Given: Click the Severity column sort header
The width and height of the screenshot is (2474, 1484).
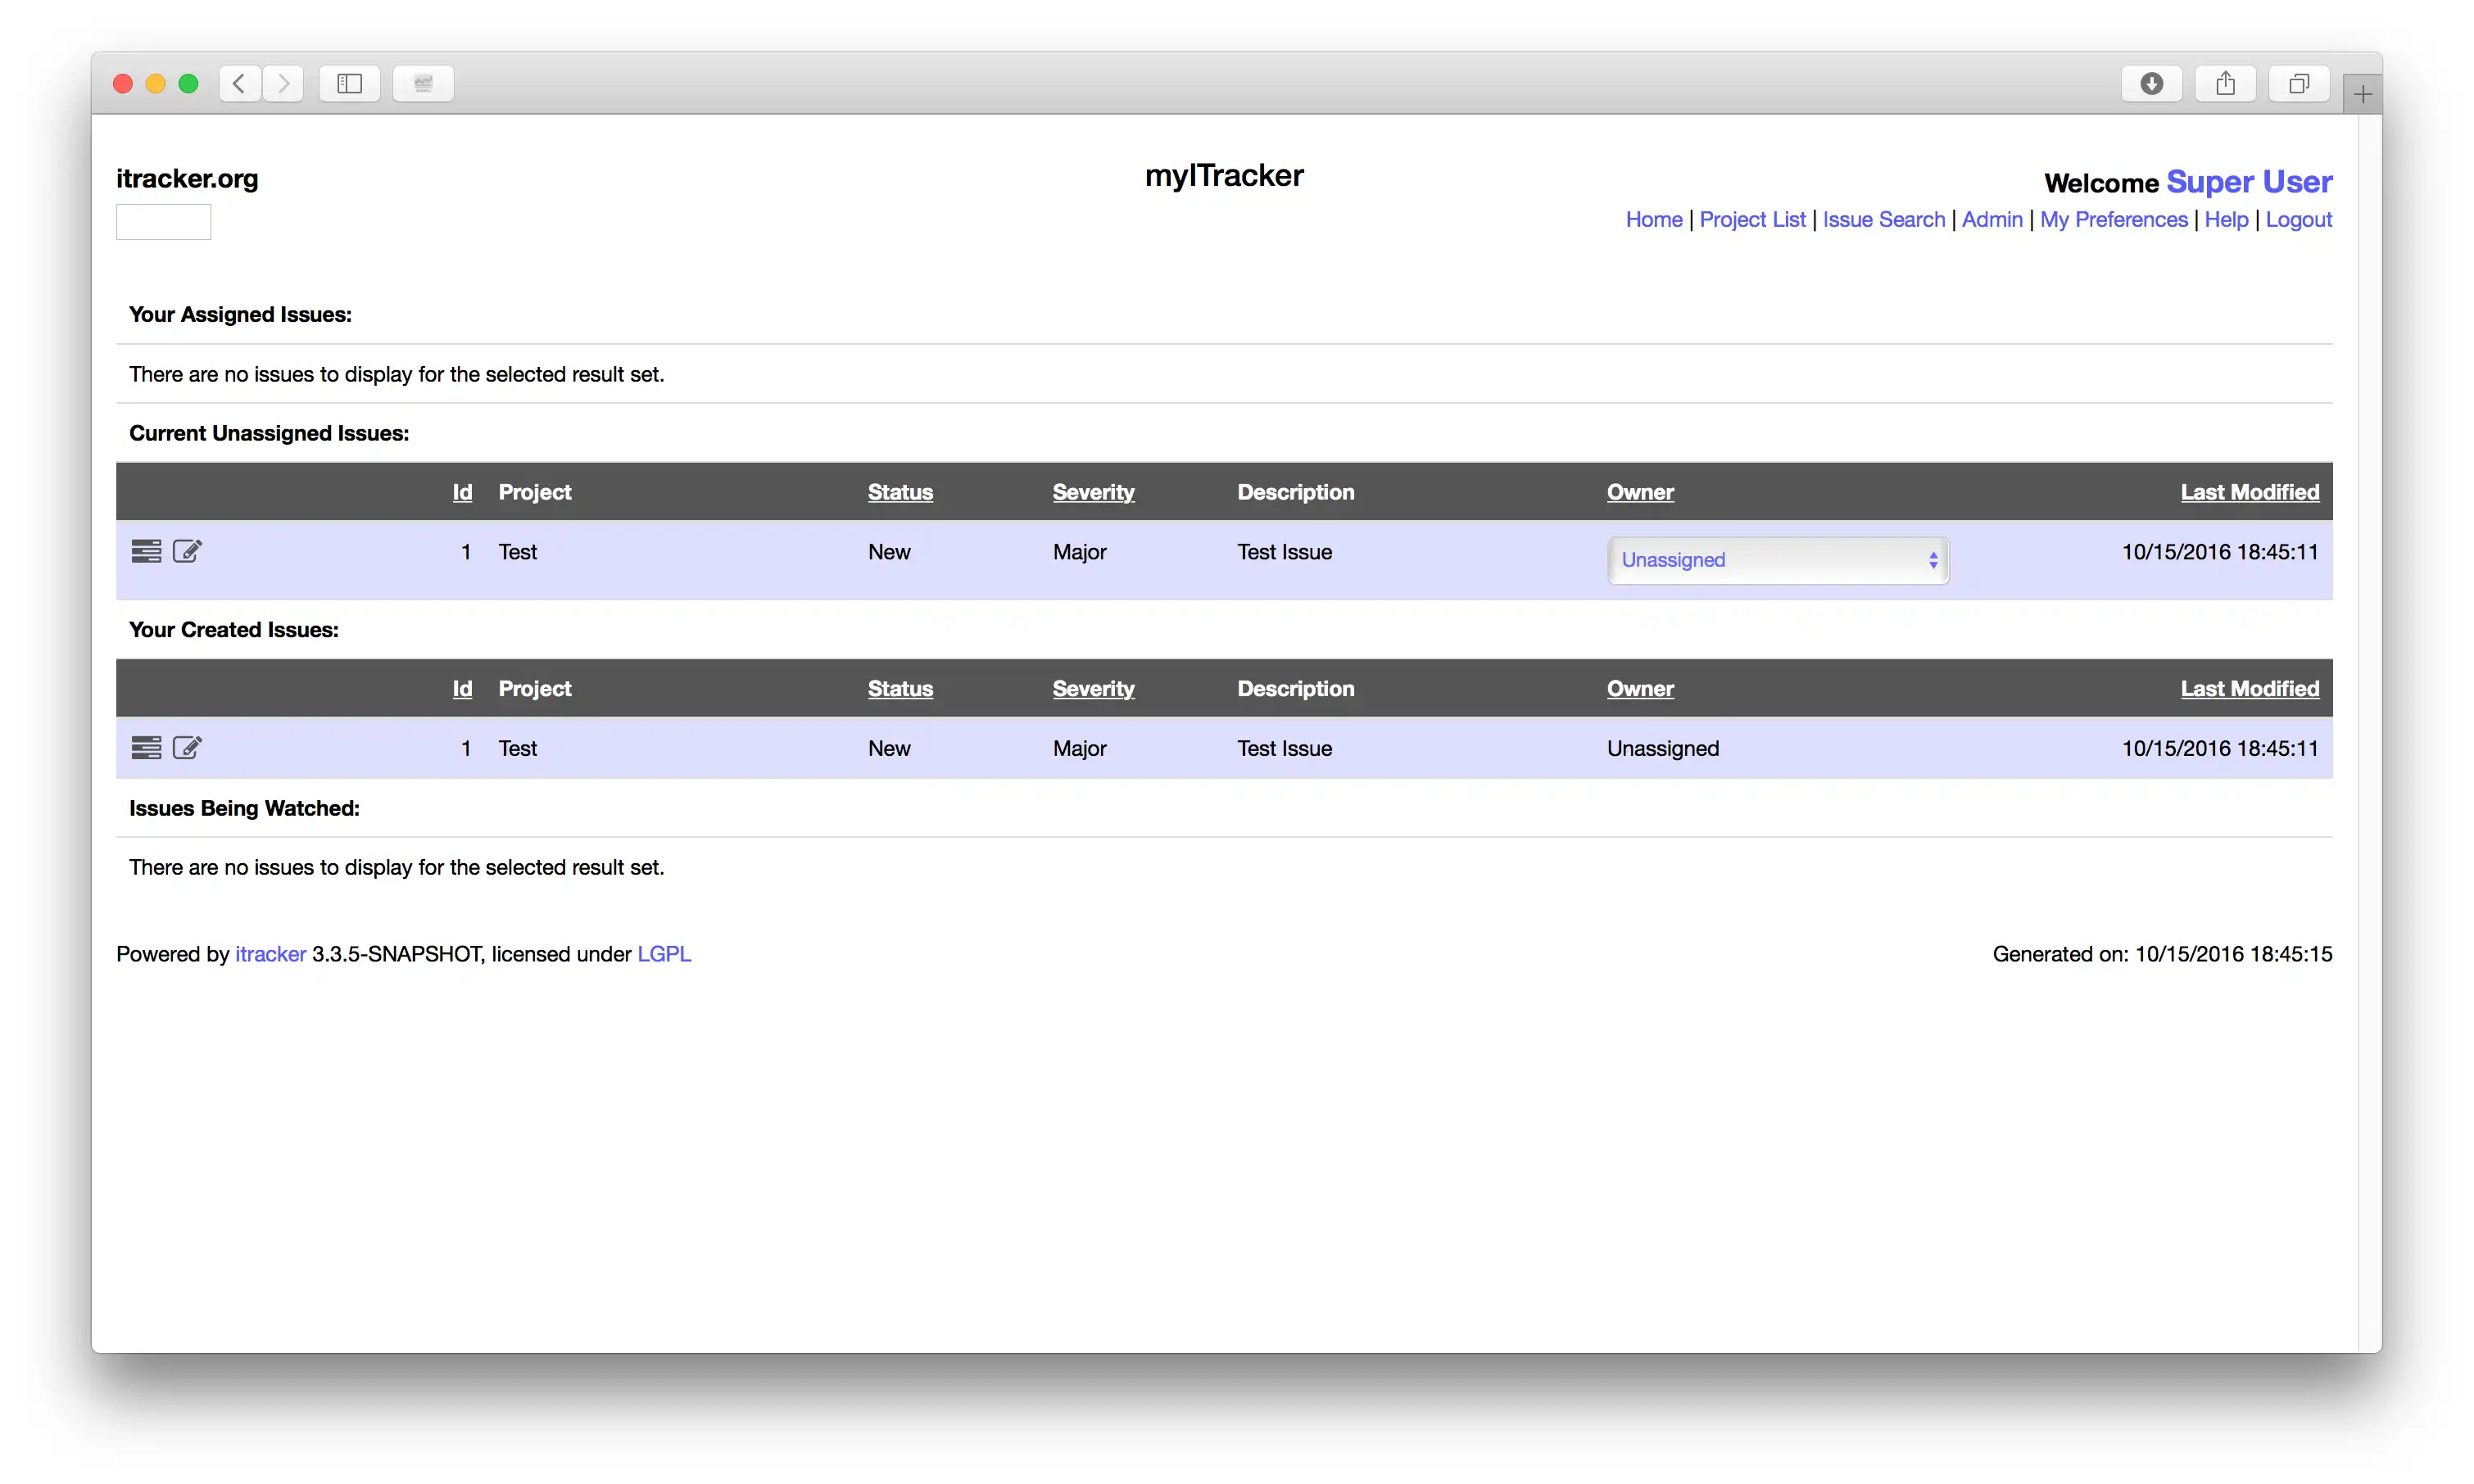Looking at the screenshot, I should 1092,493.
